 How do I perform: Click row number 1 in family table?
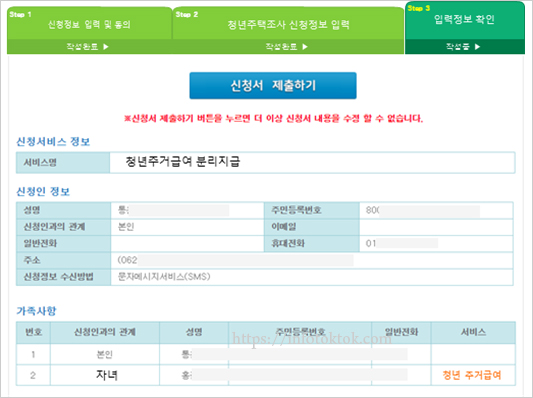tap(33, 354)
